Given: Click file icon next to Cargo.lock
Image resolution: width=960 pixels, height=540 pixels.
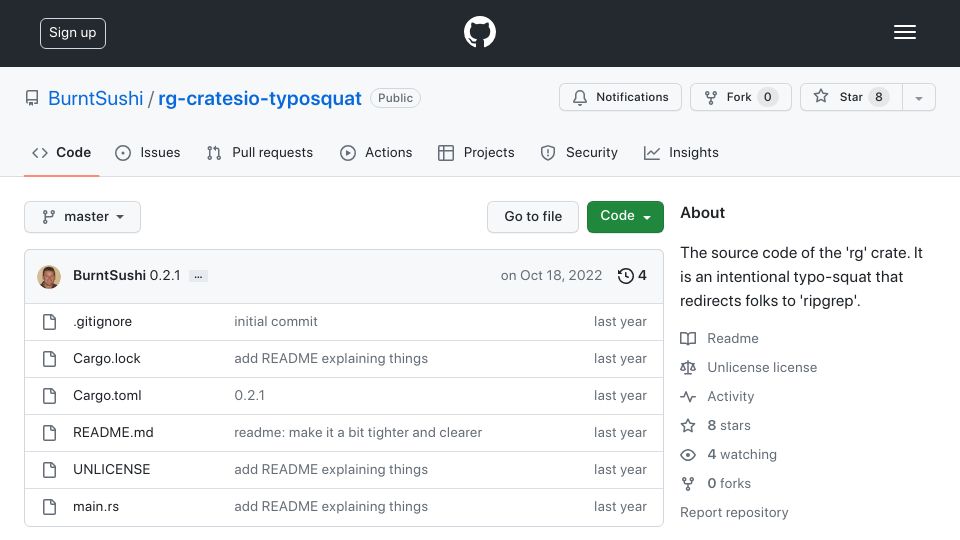Looking at the screenshot, I should click(x=50, y=359).
